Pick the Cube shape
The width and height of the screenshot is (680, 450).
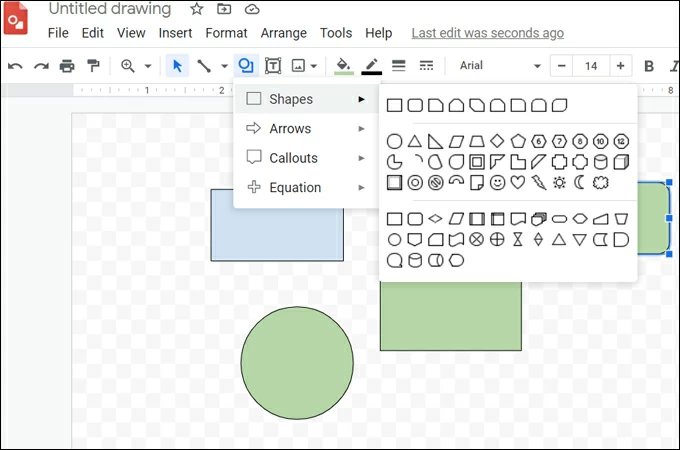(x=621, y=162)
